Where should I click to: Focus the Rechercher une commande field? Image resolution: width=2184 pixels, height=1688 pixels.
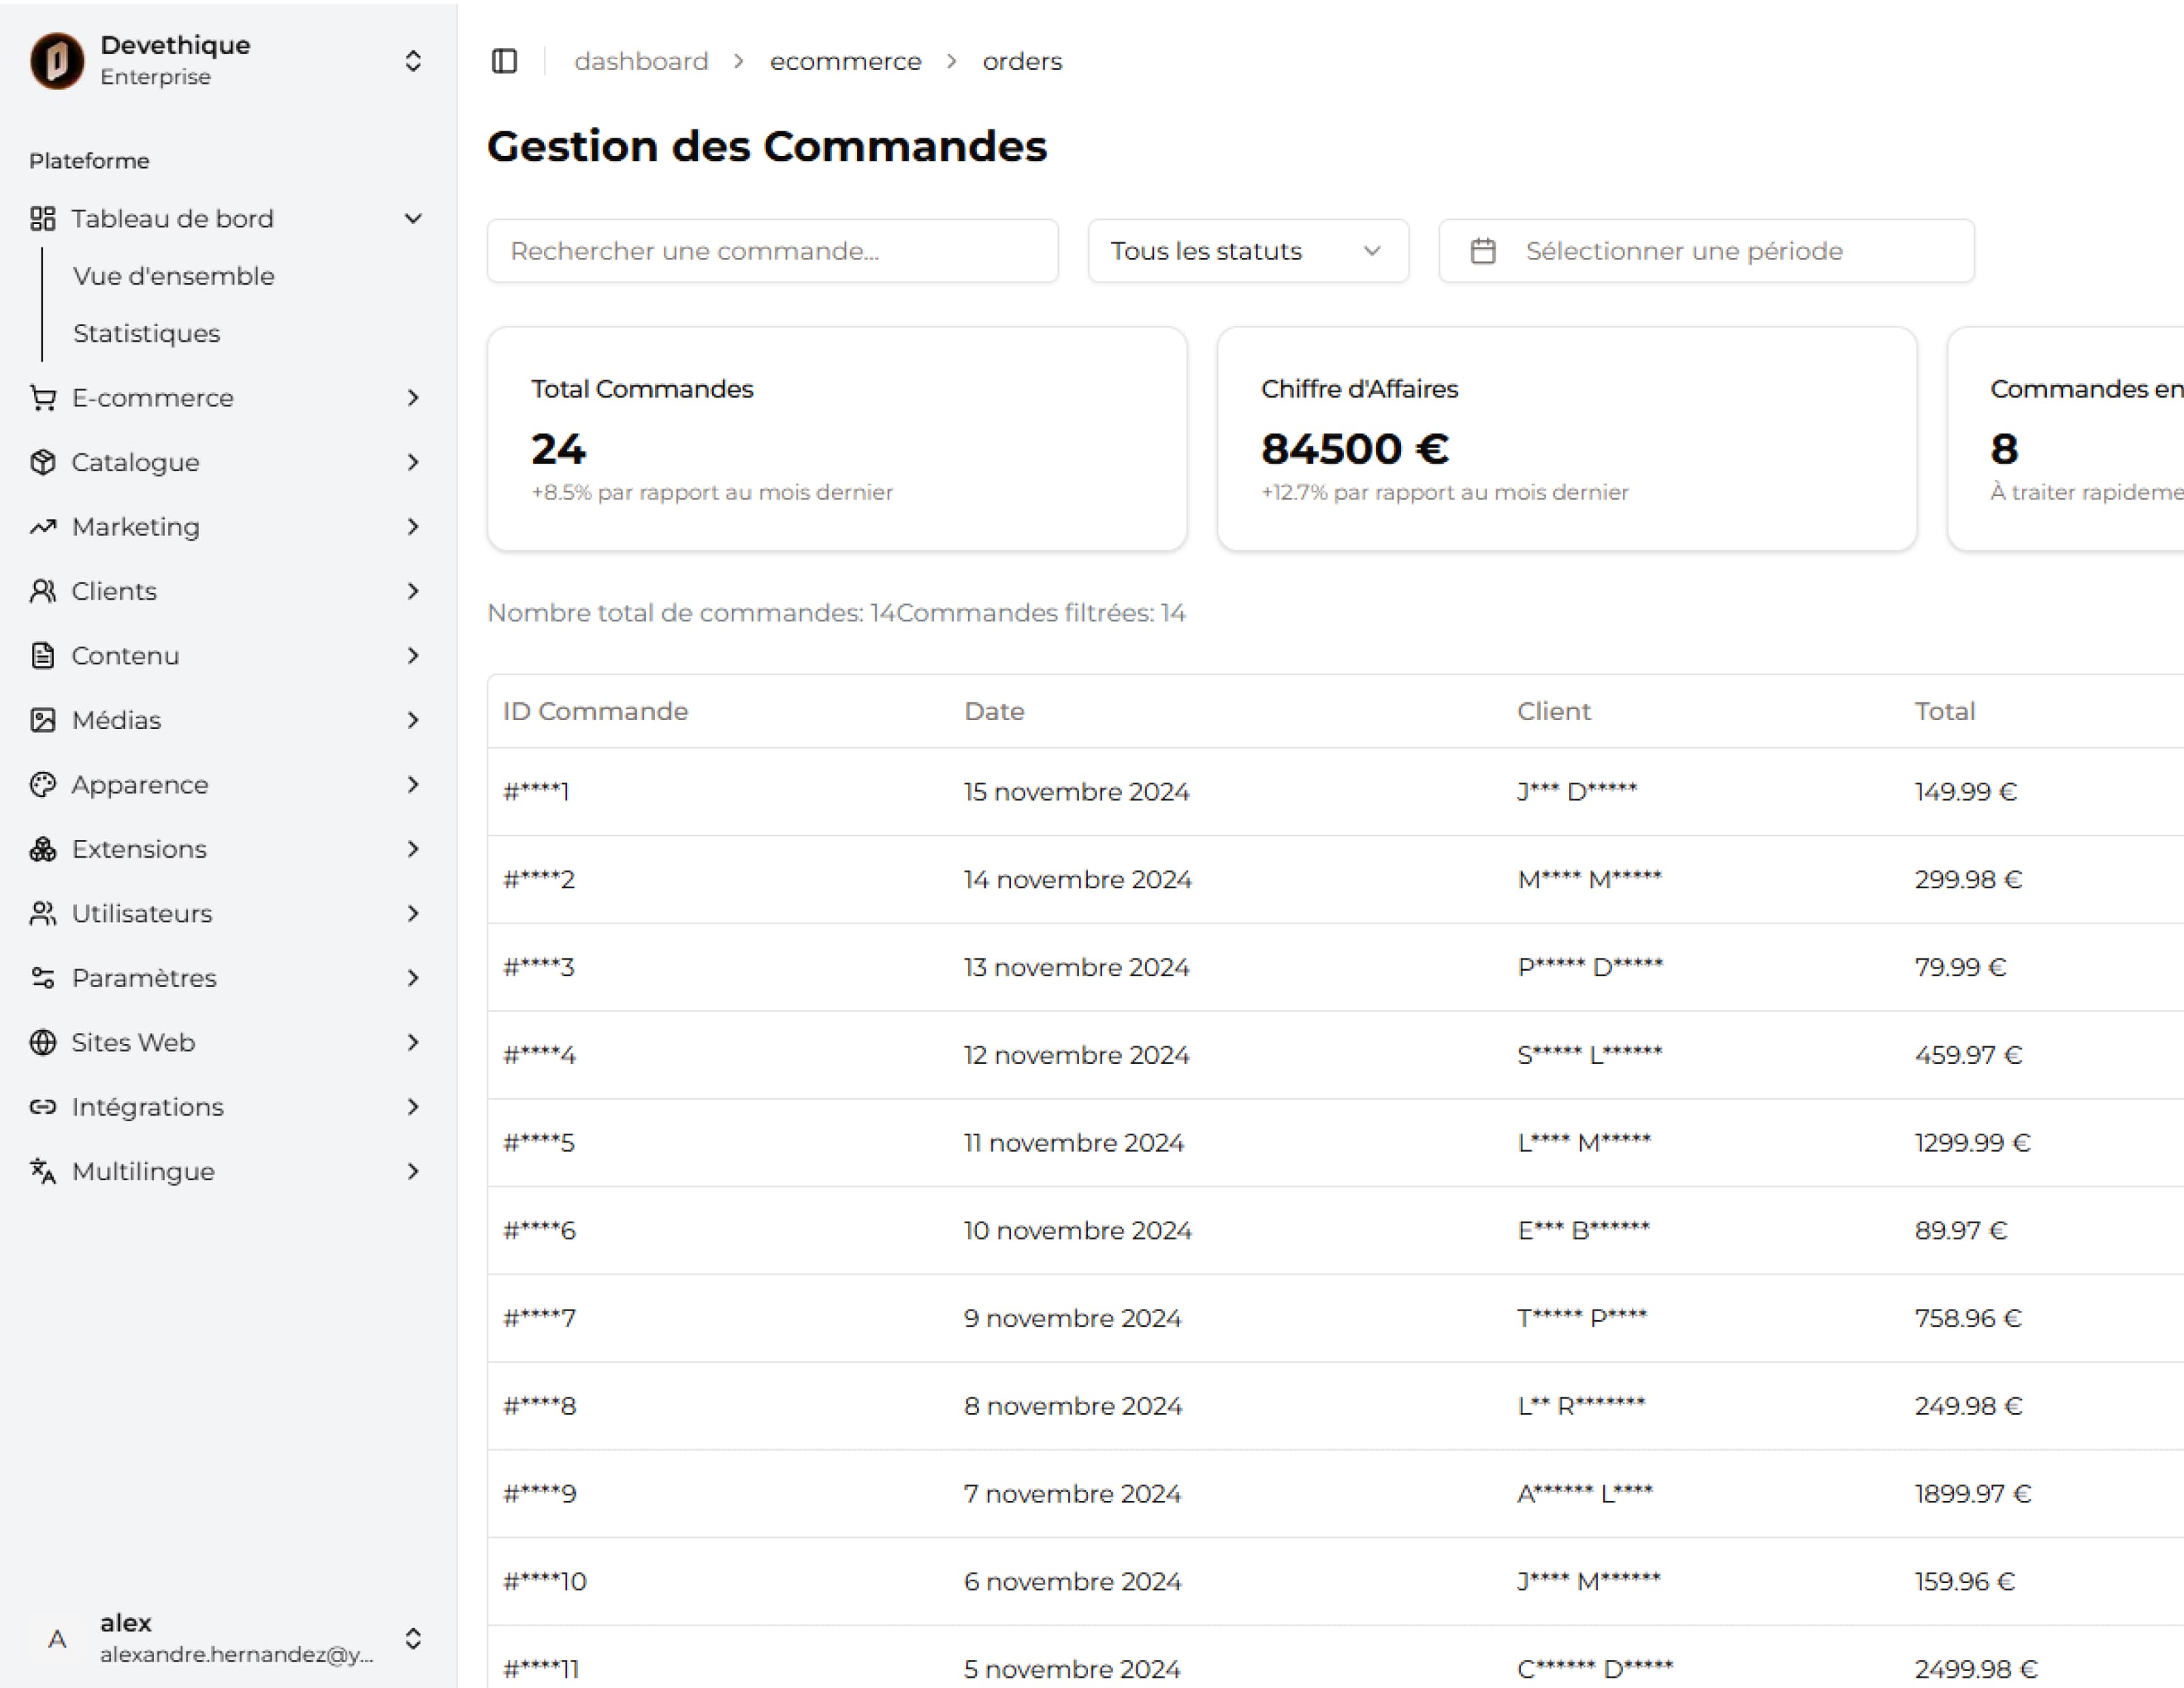[772, 251]
